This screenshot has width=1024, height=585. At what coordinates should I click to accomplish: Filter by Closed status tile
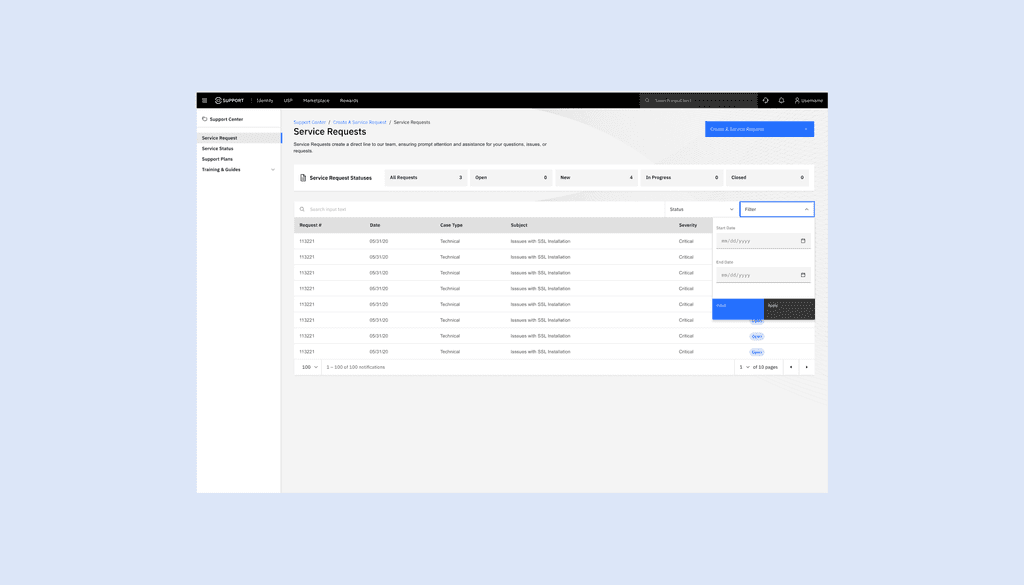767,178
